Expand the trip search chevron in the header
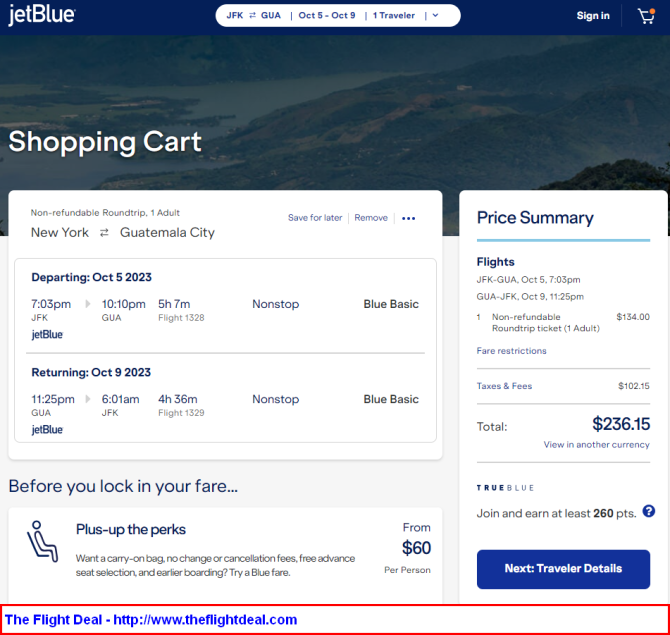 (435, 16)
